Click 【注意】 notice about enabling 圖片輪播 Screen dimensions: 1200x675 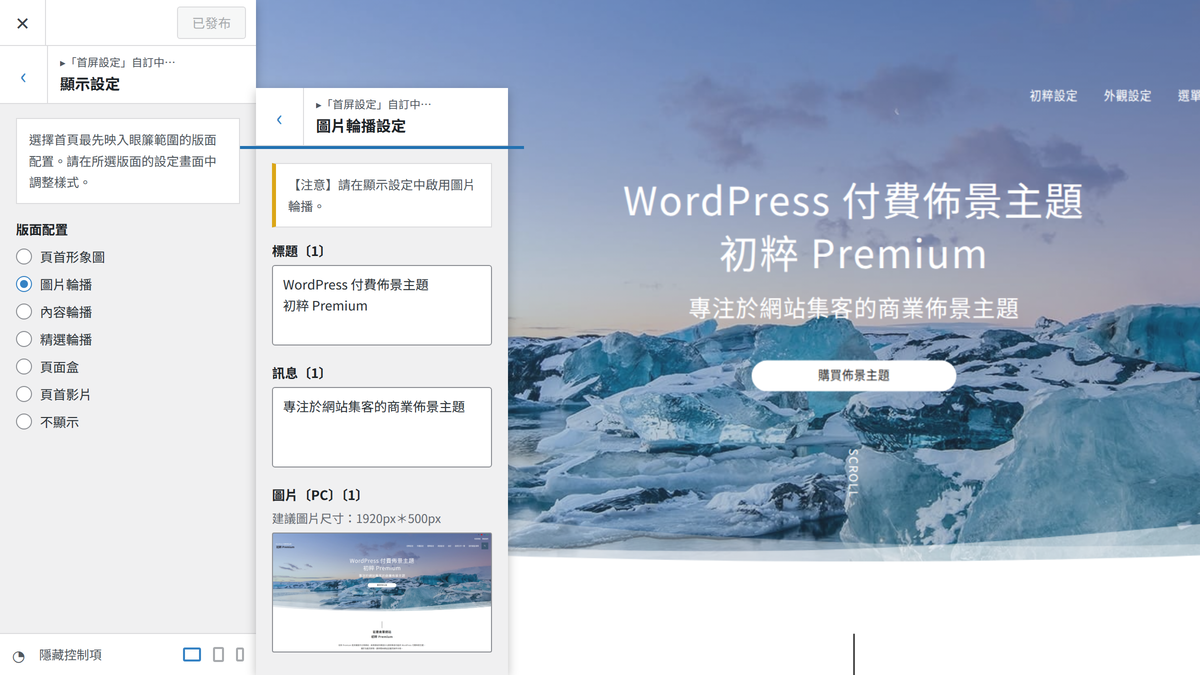coord(382,195)
